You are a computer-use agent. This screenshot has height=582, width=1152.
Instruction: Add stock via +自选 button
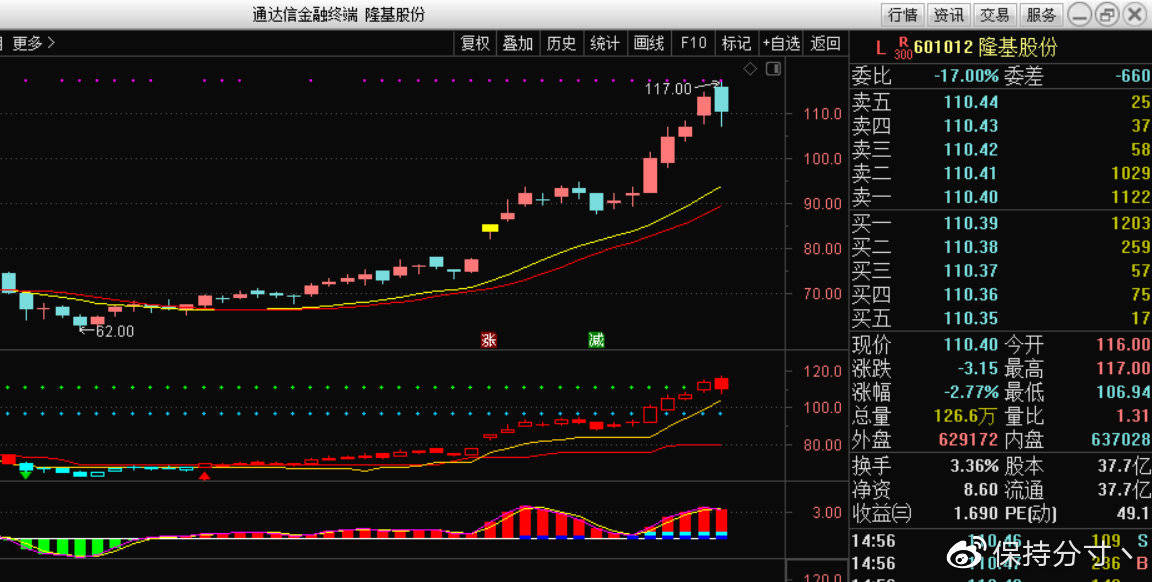(x=781, y=43)
